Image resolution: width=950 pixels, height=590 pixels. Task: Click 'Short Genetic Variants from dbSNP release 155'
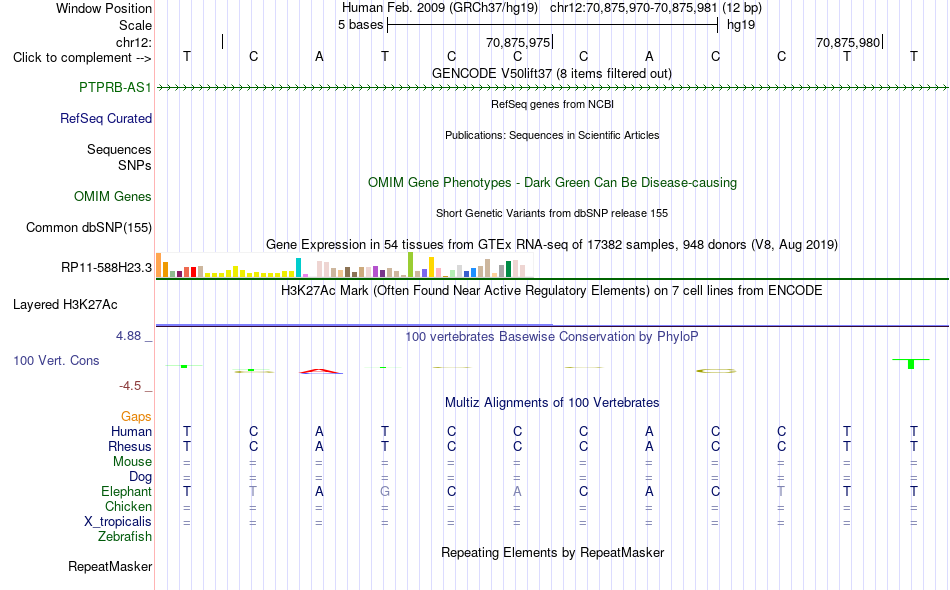pyautogui.click(x=552, y=213)
